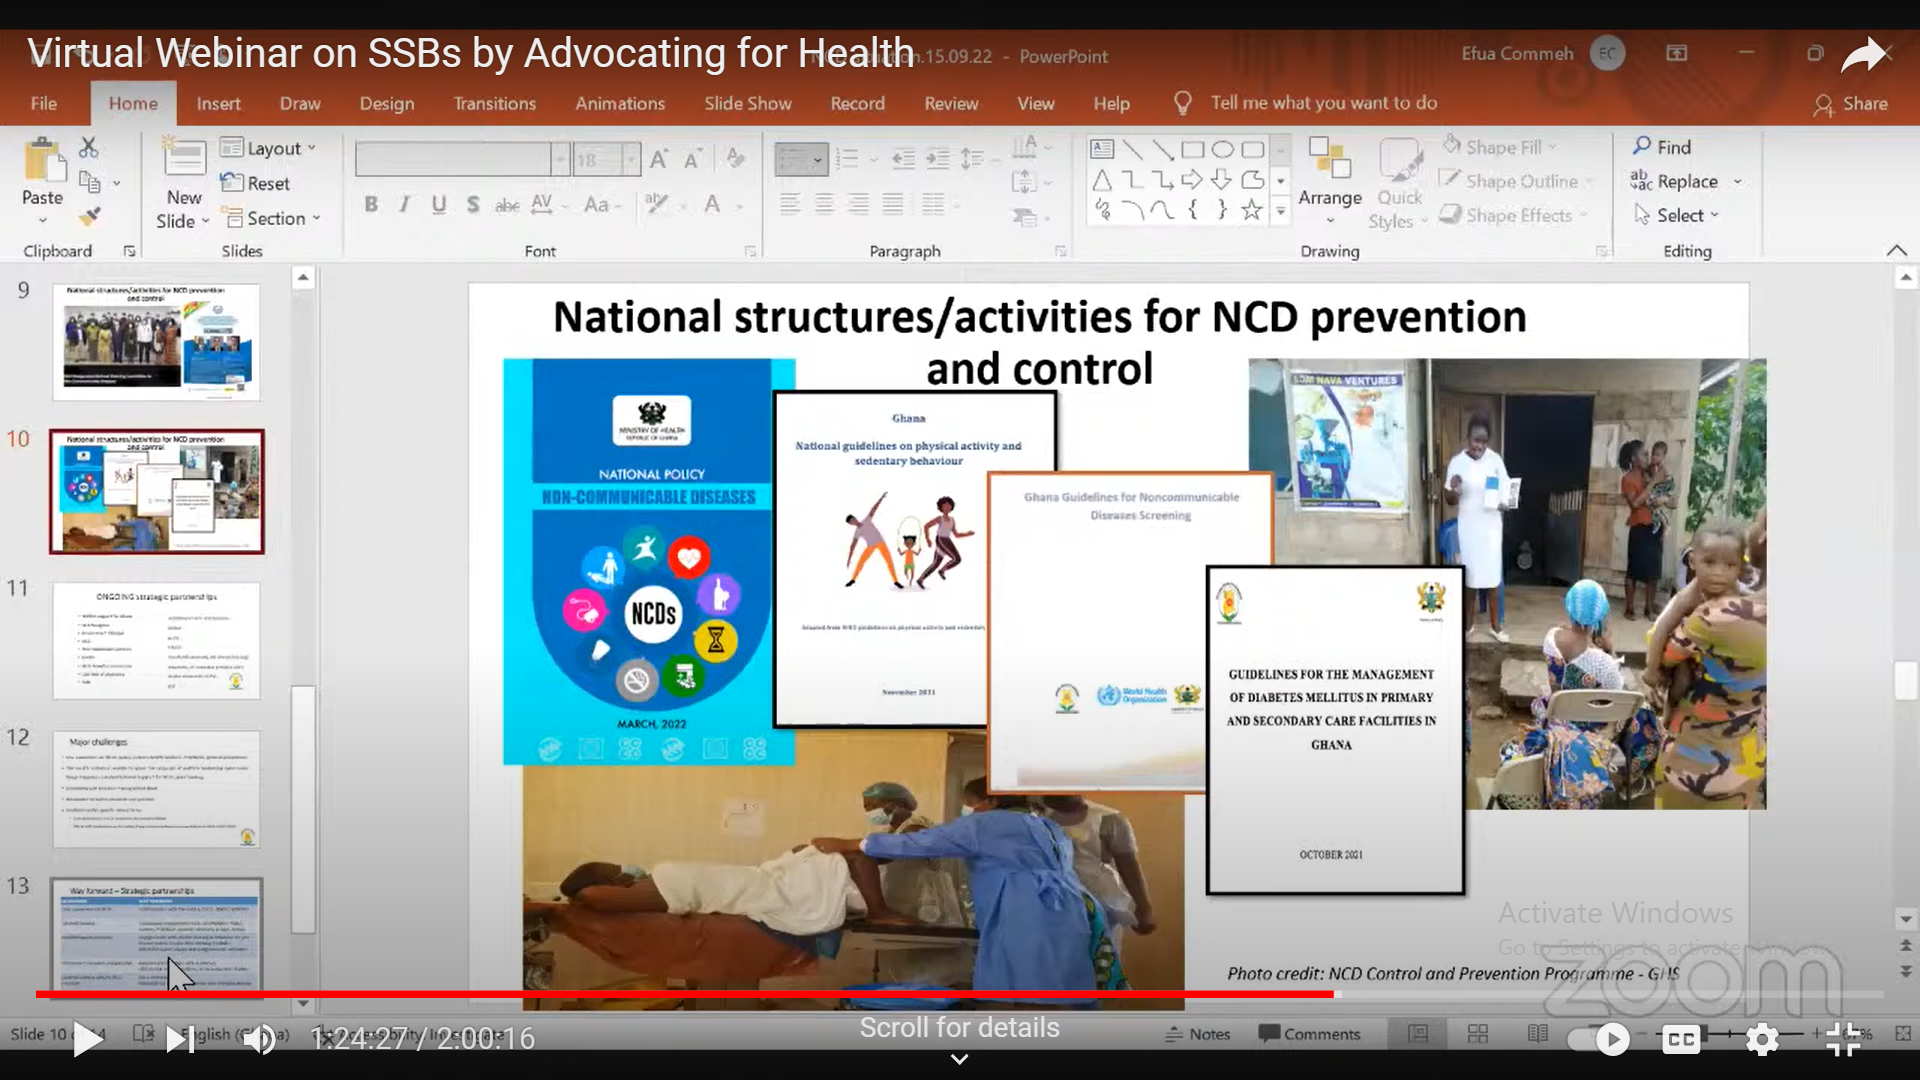1920x1080 pixels.
Task: Play the video
Action: pyautogui.click(x=88, y=1040)
